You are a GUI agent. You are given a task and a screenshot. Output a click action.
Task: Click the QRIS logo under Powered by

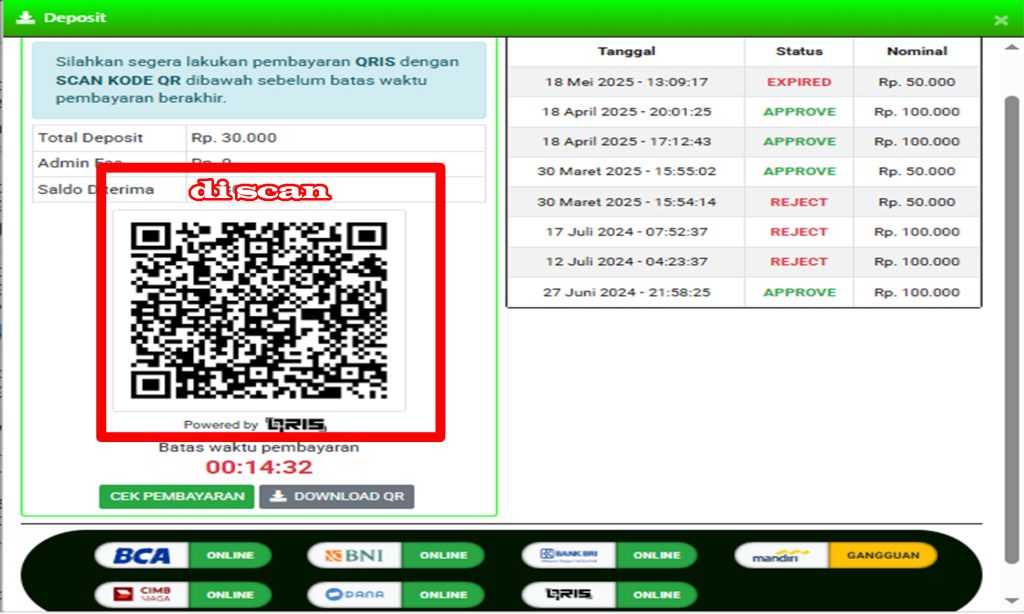[x=296, y=425]
